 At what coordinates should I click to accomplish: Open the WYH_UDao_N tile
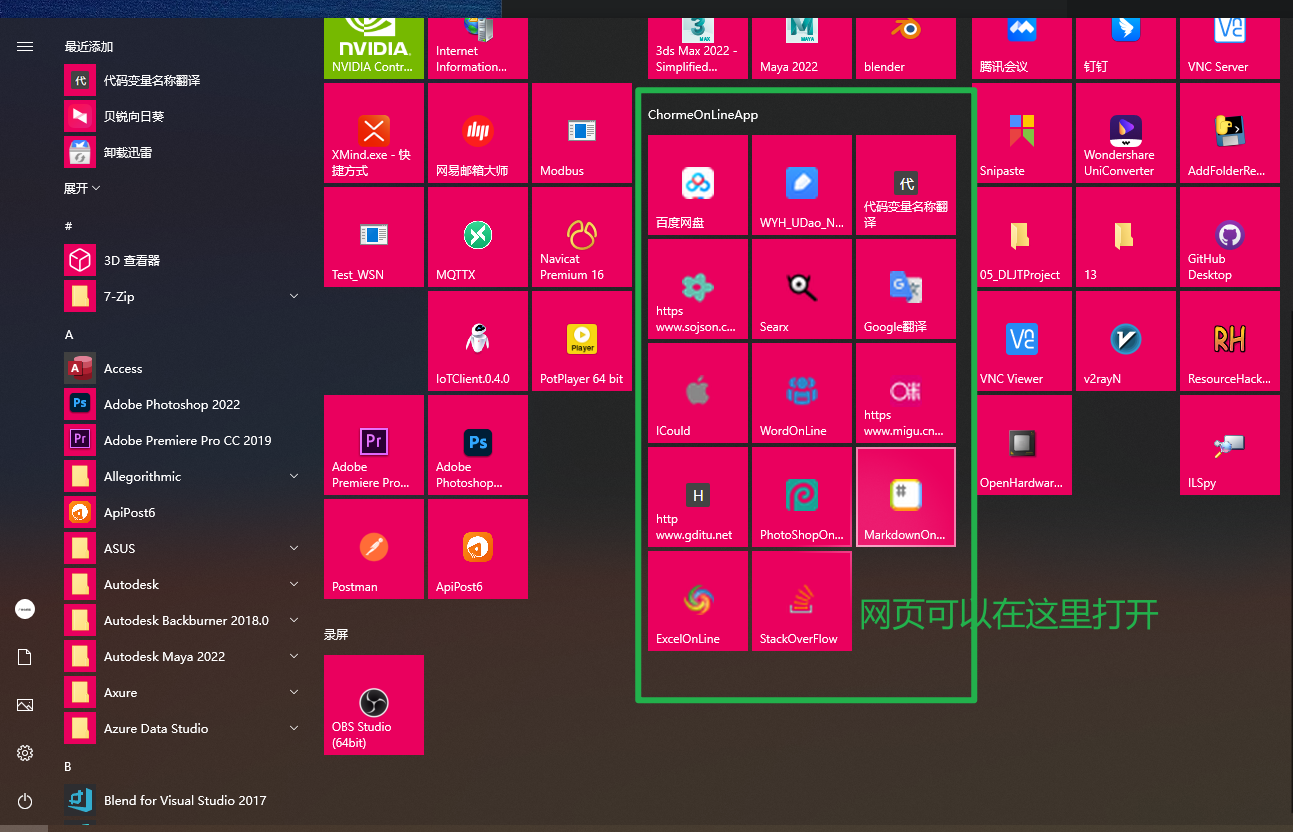coord(802,185)
